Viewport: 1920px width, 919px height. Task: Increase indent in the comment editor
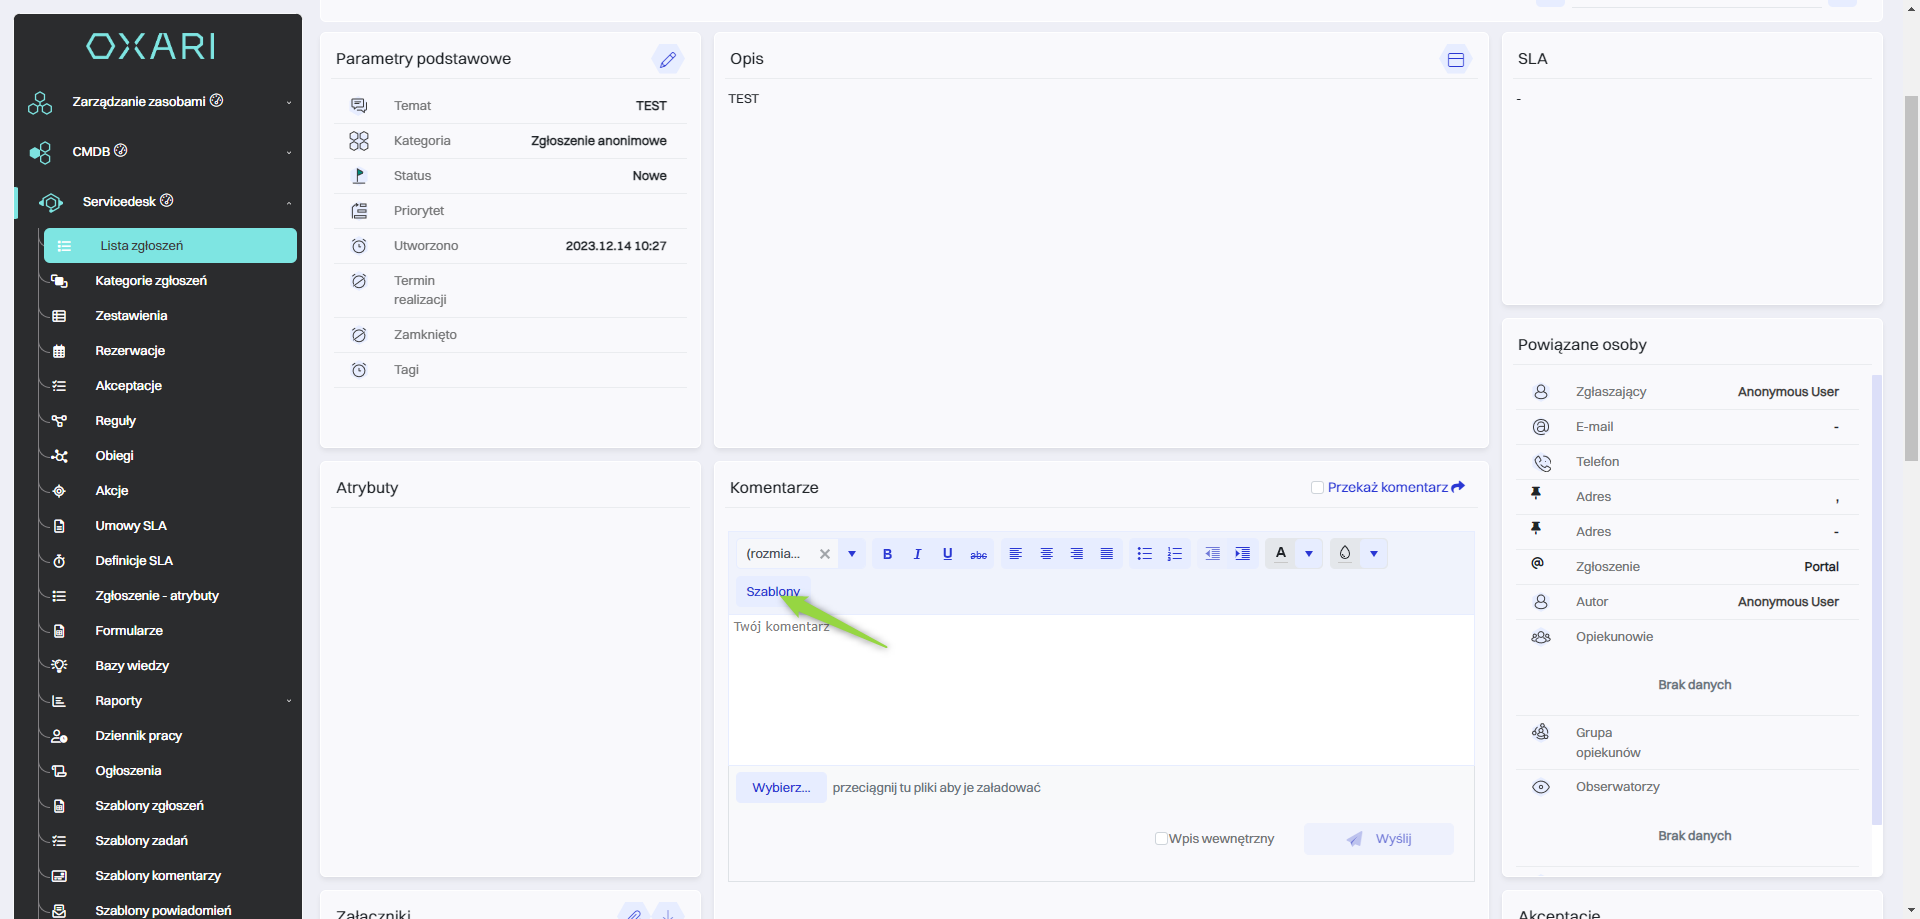tap(1242, 554)
